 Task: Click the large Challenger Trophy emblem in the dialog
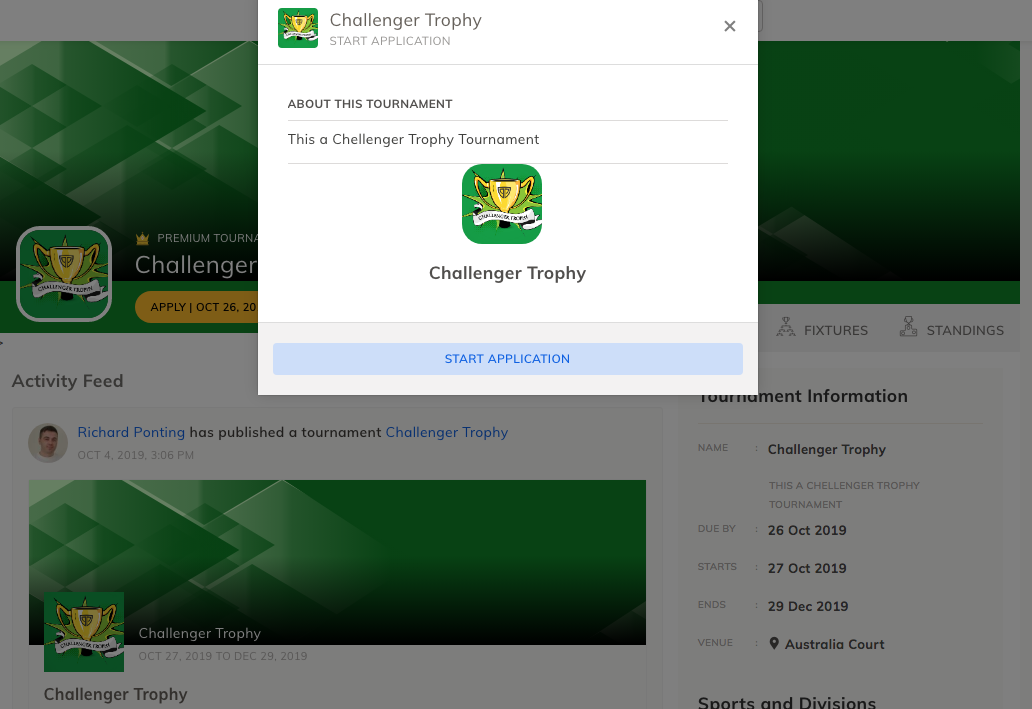click(502, 204)
